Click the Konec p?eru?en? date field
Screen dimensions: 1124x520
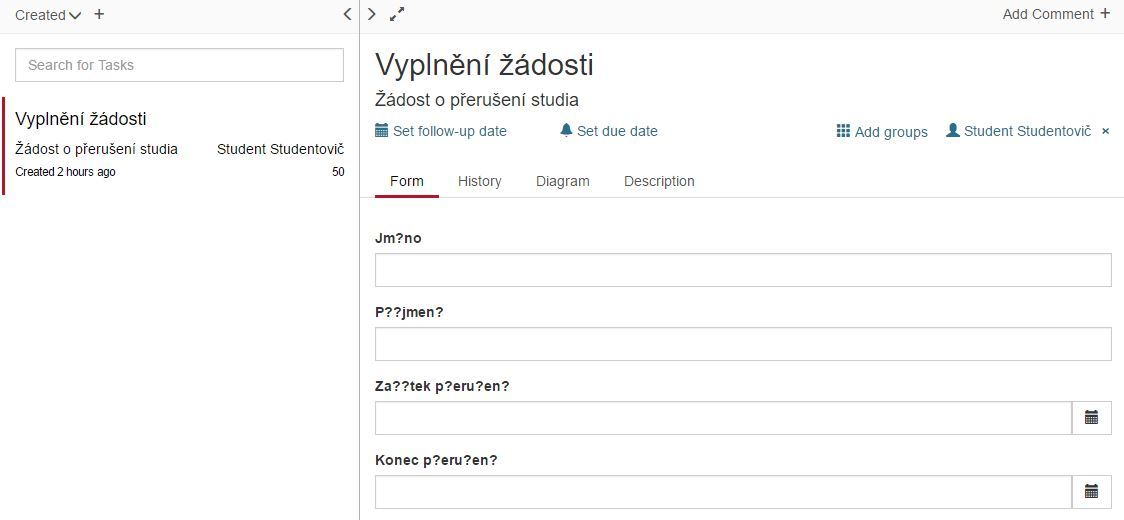pyautogui.click(x=723, y=492)
